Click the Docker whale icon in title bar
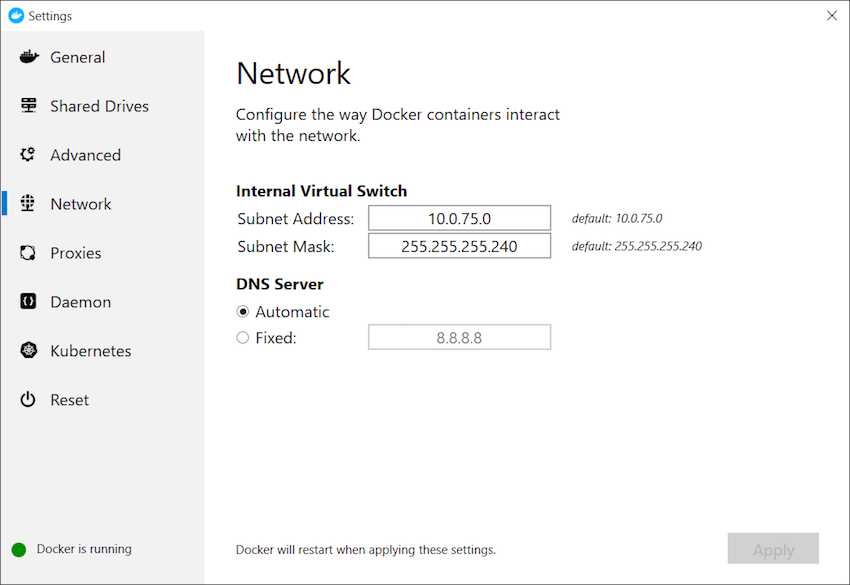850x585 pixels. (14, 15)
